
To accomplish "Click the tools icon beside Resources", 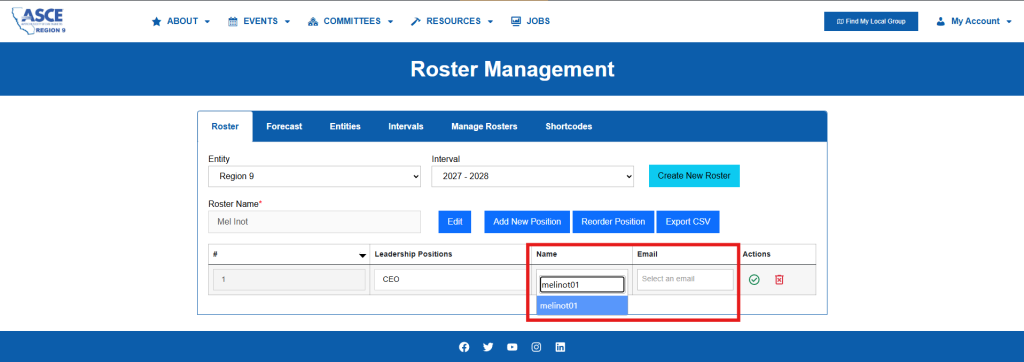I will point(415,21).
